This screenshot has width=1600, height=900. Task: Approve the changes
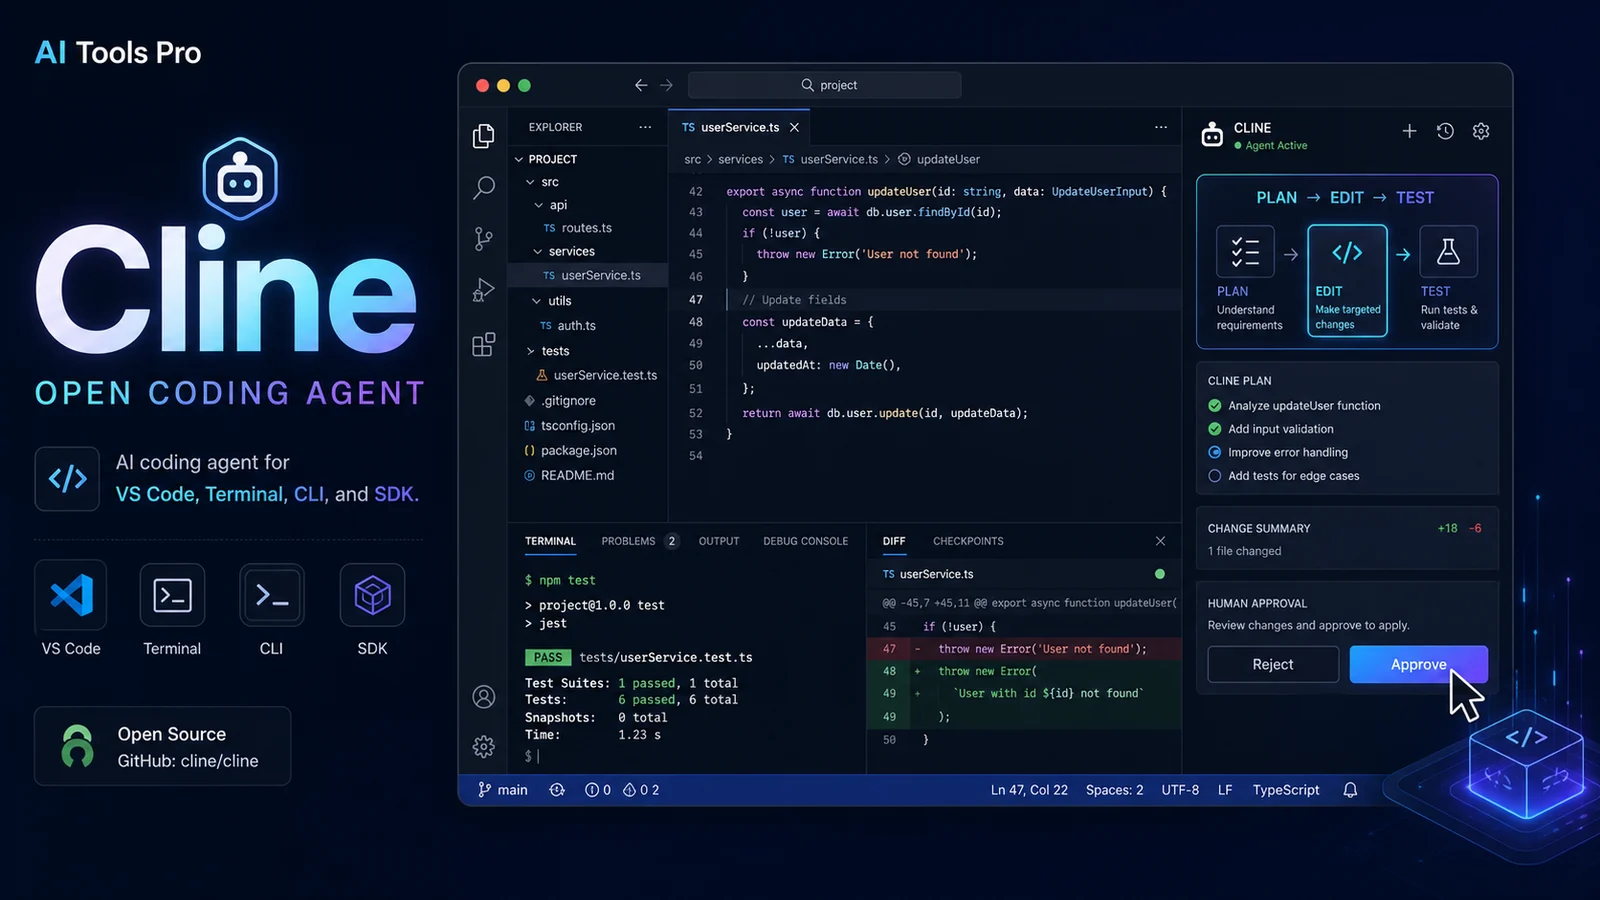click(x=1418, y=664)
